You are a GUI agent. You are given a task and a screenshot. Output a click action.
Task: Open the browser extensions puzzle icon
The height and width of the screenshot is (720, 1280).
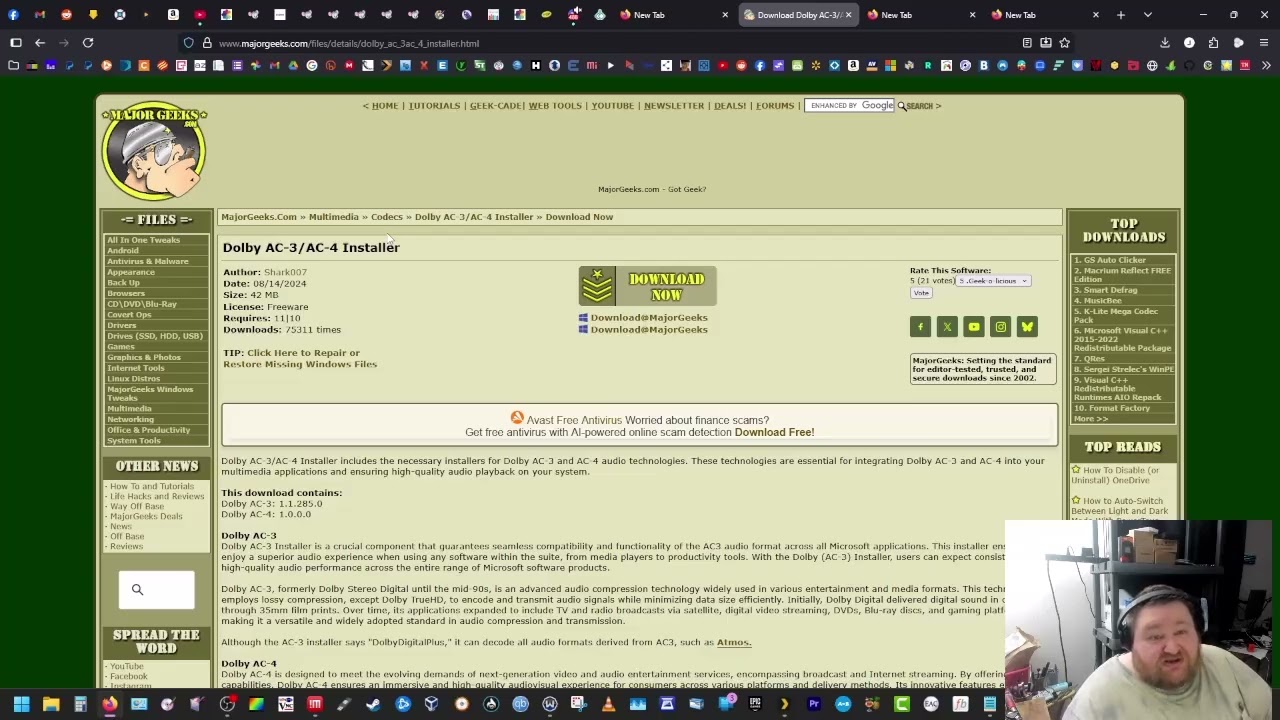pyautogui.click(x=1214, y=43)
